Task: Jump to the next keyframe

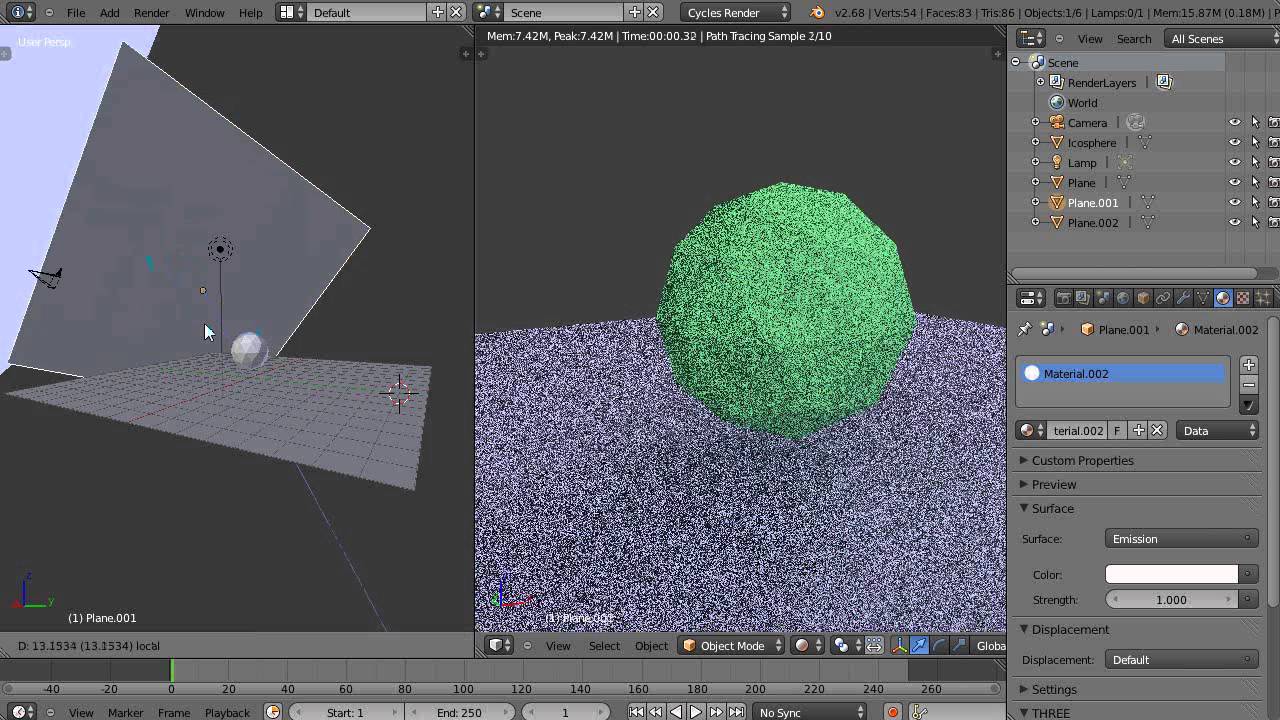Action: (716, 712)
